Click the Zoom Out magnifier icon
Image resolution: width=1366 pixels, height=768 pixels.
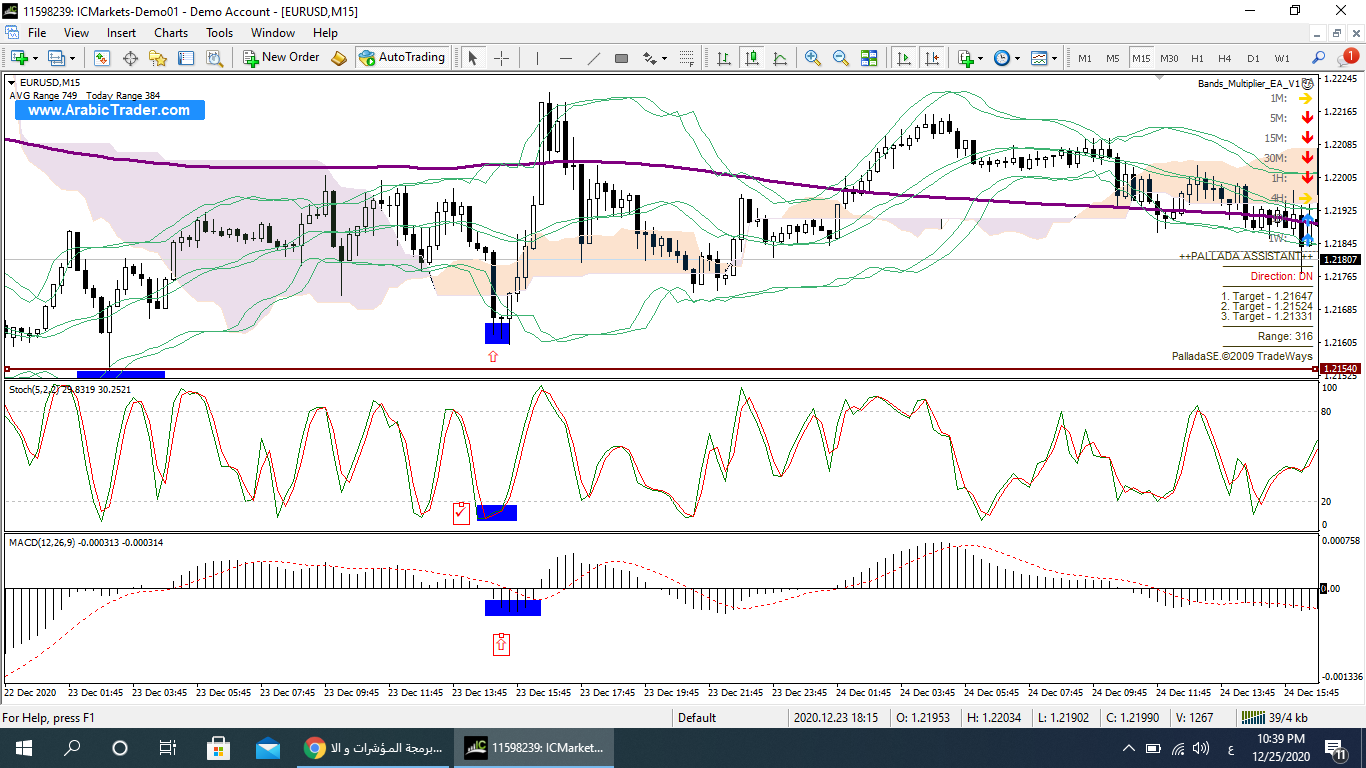tap(840, 58)
